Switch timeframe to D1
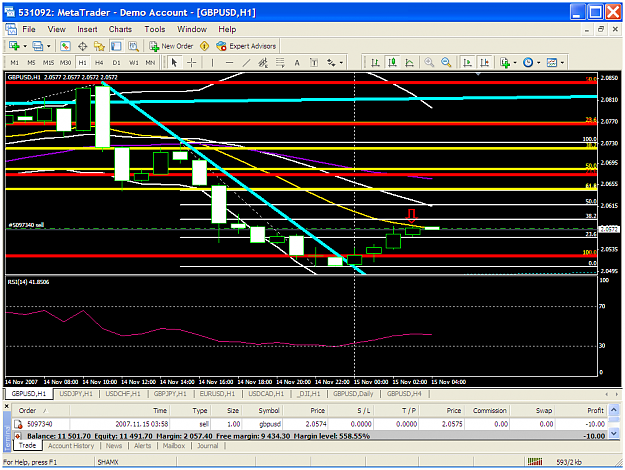Screen dimensions: 625x470 tap(116, 63)
